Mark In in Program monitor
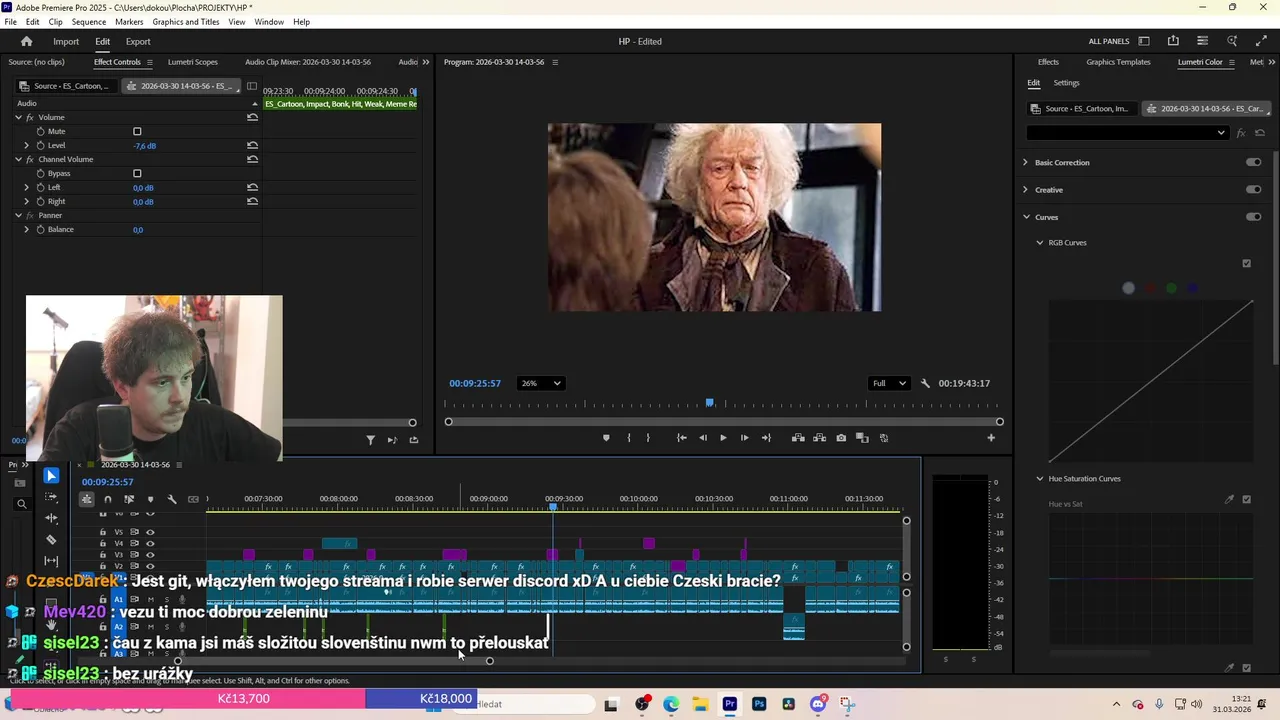 (628, 438)
